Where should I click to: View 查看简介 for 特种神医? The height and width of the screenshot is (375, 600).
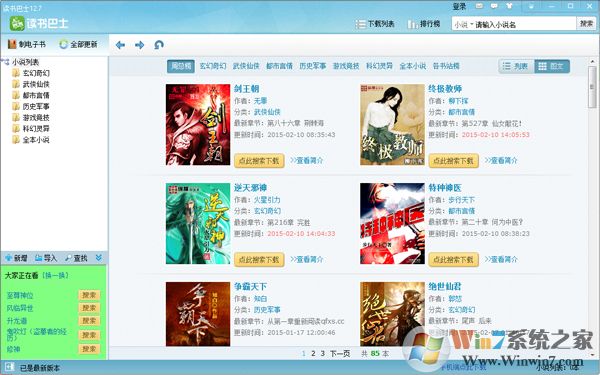[x=501, y=259]
